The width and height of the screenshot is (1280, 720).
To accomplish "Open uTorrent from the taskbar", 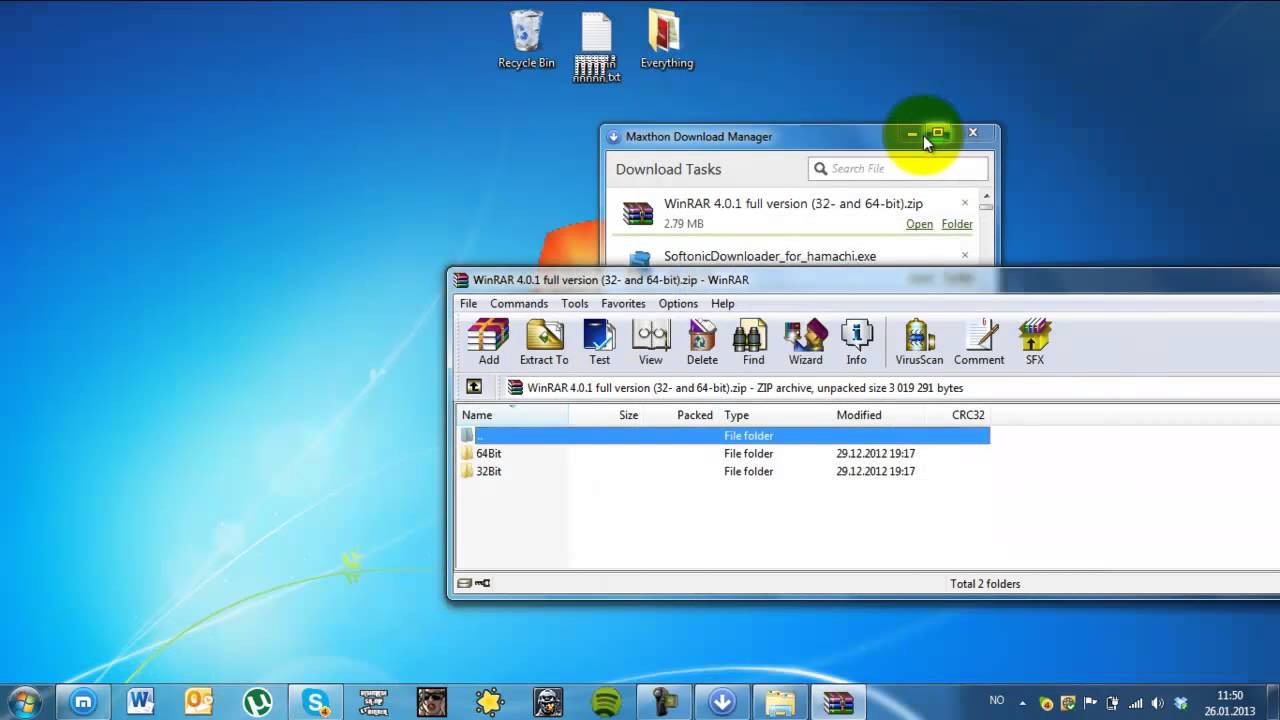I will click(257, 702).
